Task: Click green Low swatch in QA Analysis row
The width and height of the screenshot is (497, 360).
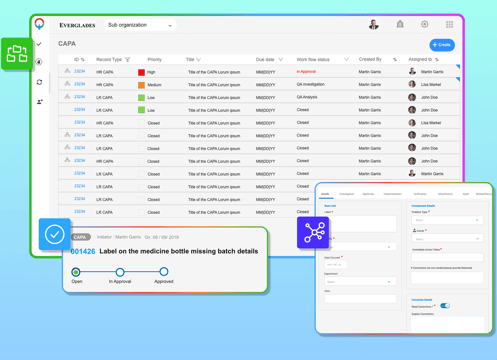Action: [x=141, y=98]
